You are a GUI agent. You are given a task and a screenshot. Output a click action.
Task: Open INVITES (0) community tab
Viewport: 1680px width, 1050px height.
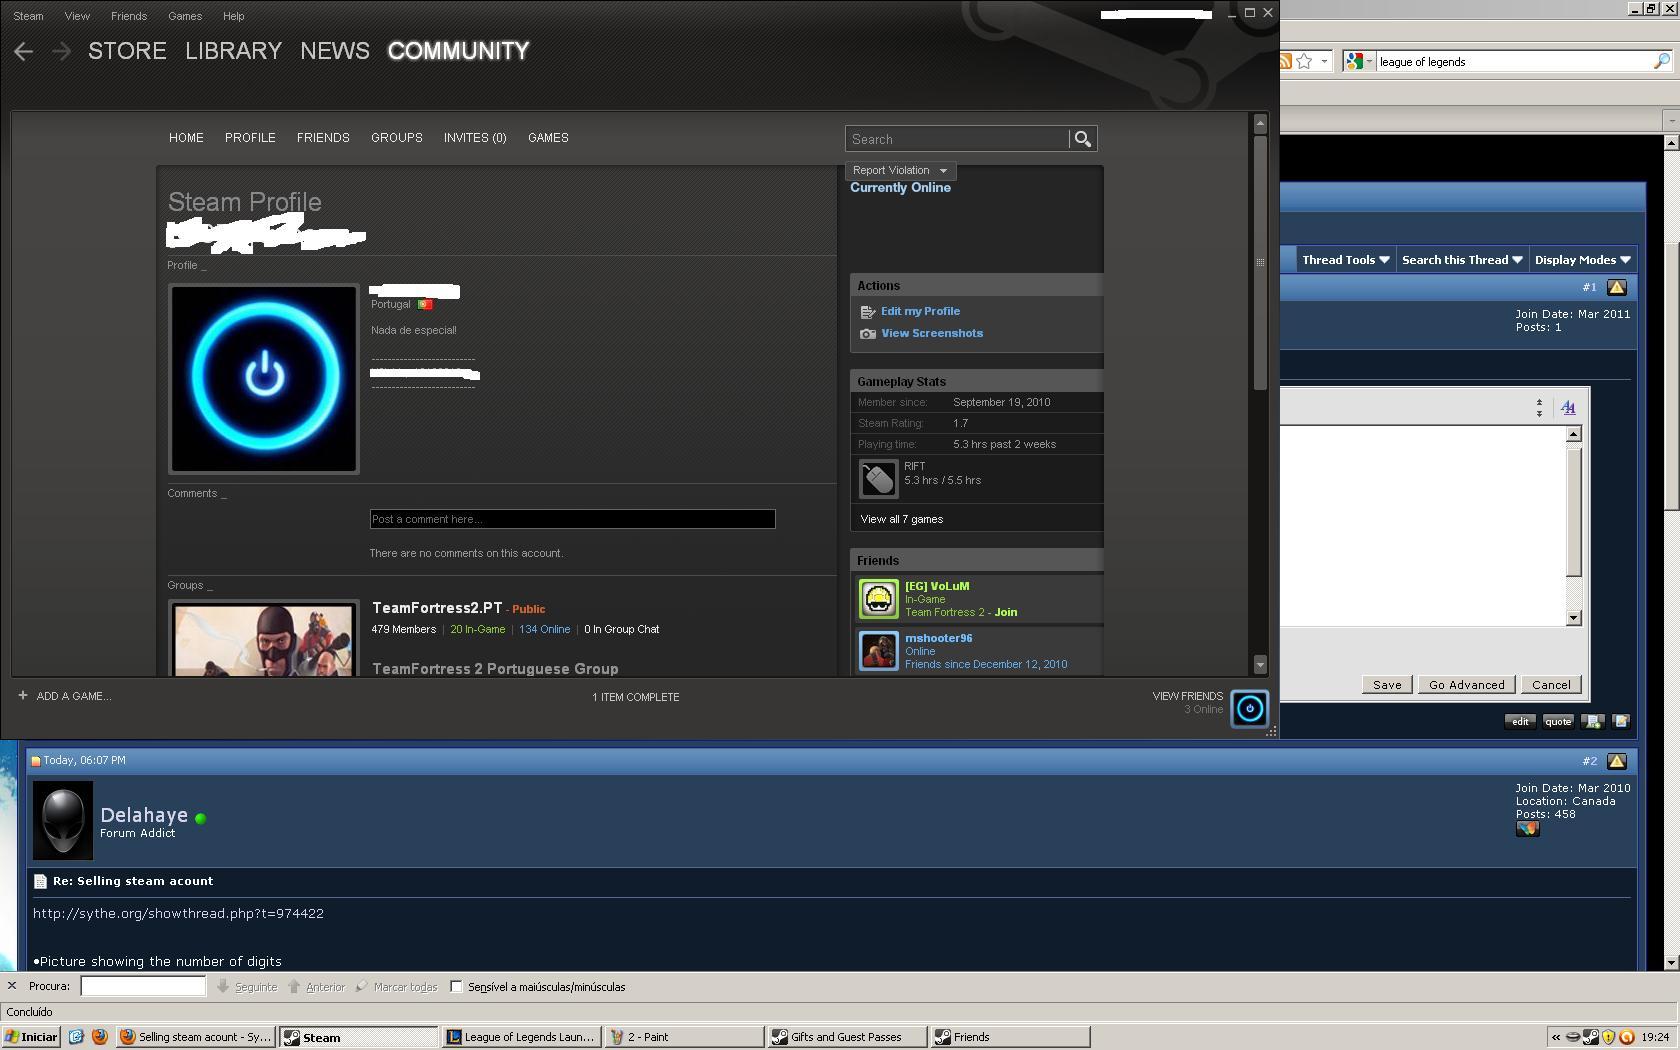[x=475, y=138]
